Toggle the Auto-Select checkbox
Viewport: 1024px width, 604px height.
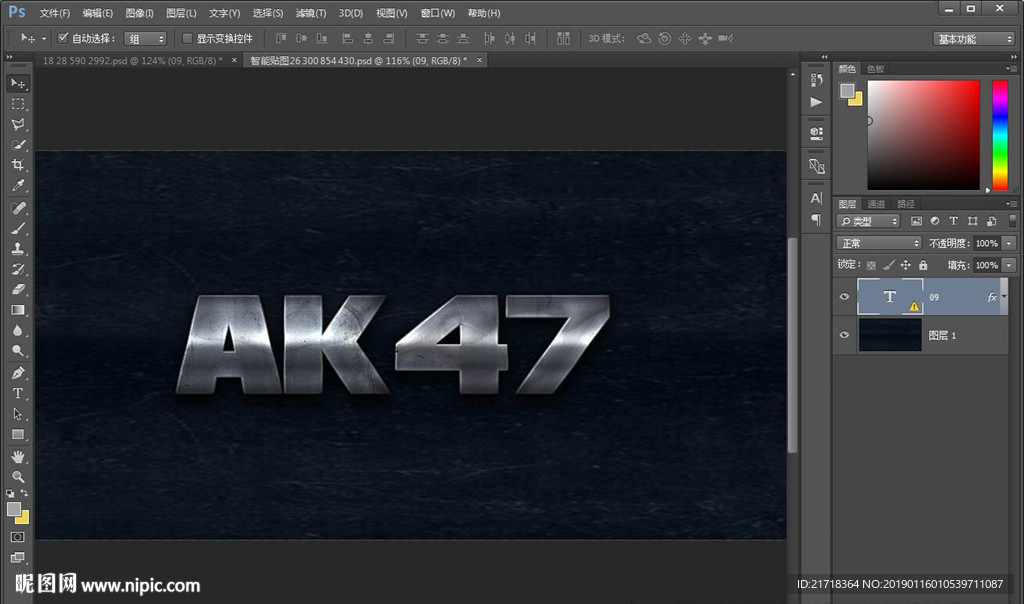[63, 38]
